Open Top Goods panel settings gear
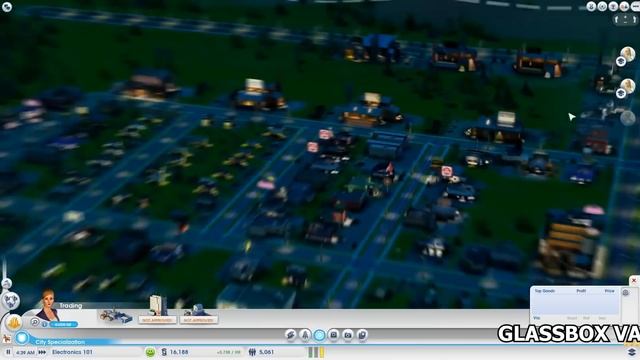 point(625,292)
